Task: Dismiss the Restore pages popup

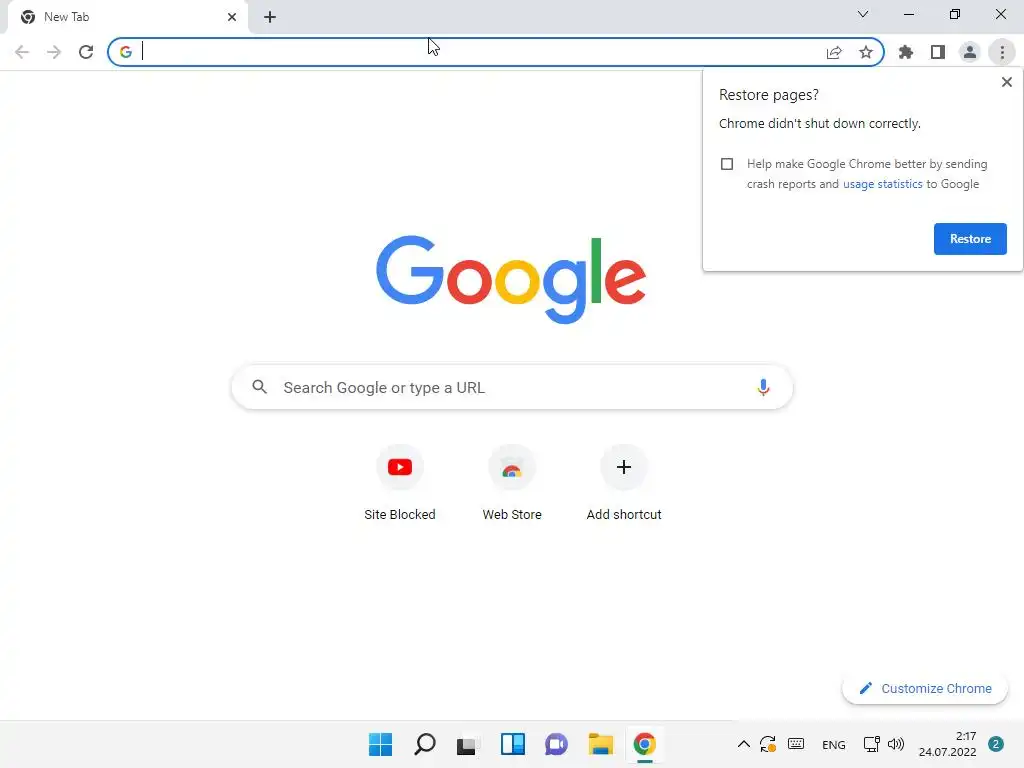Action: (x=1006, y=82)
